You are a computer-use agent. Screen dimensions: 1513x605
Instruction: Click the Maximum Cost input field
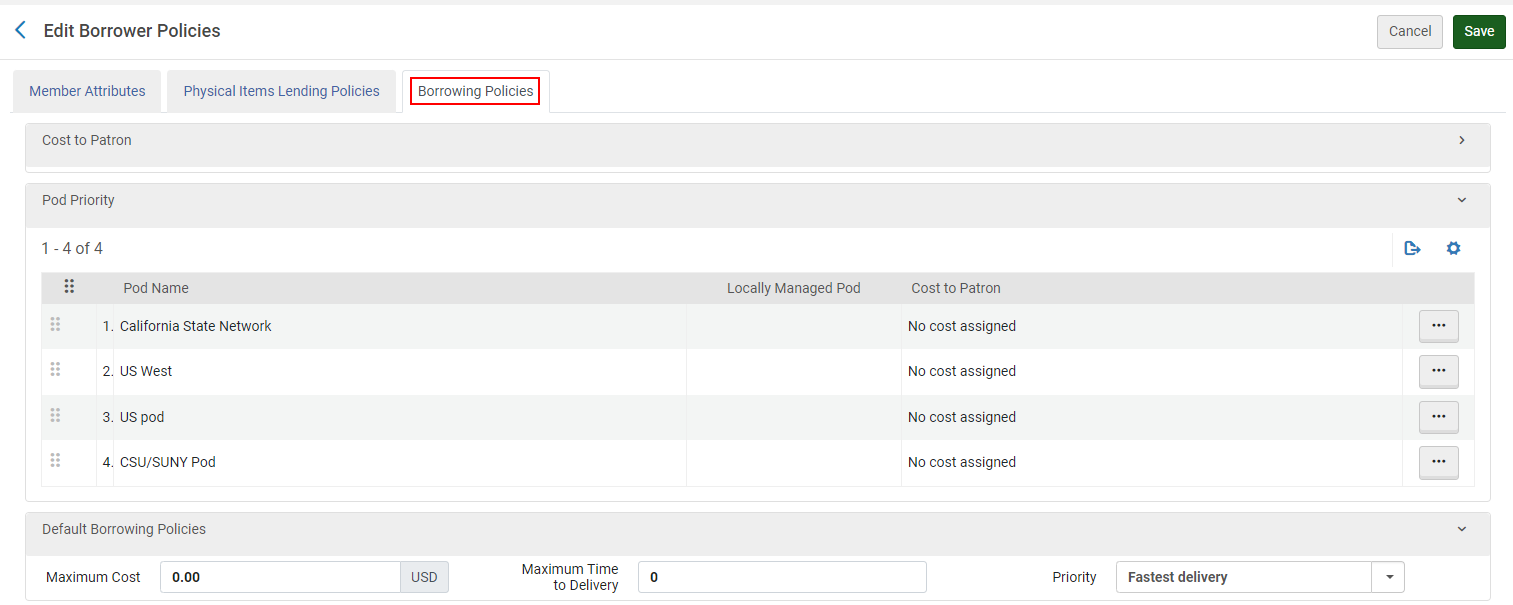pos(280,577)
